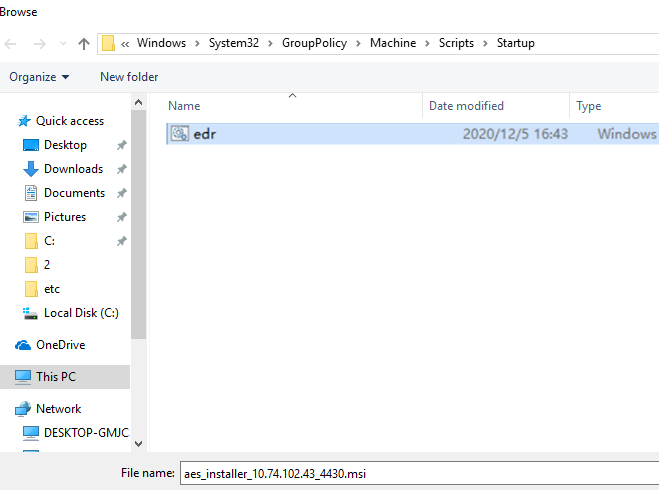This screenshot has height=490, width=659.
Task: Click pin icon next to Documents
Action: (x=121, y=193)
